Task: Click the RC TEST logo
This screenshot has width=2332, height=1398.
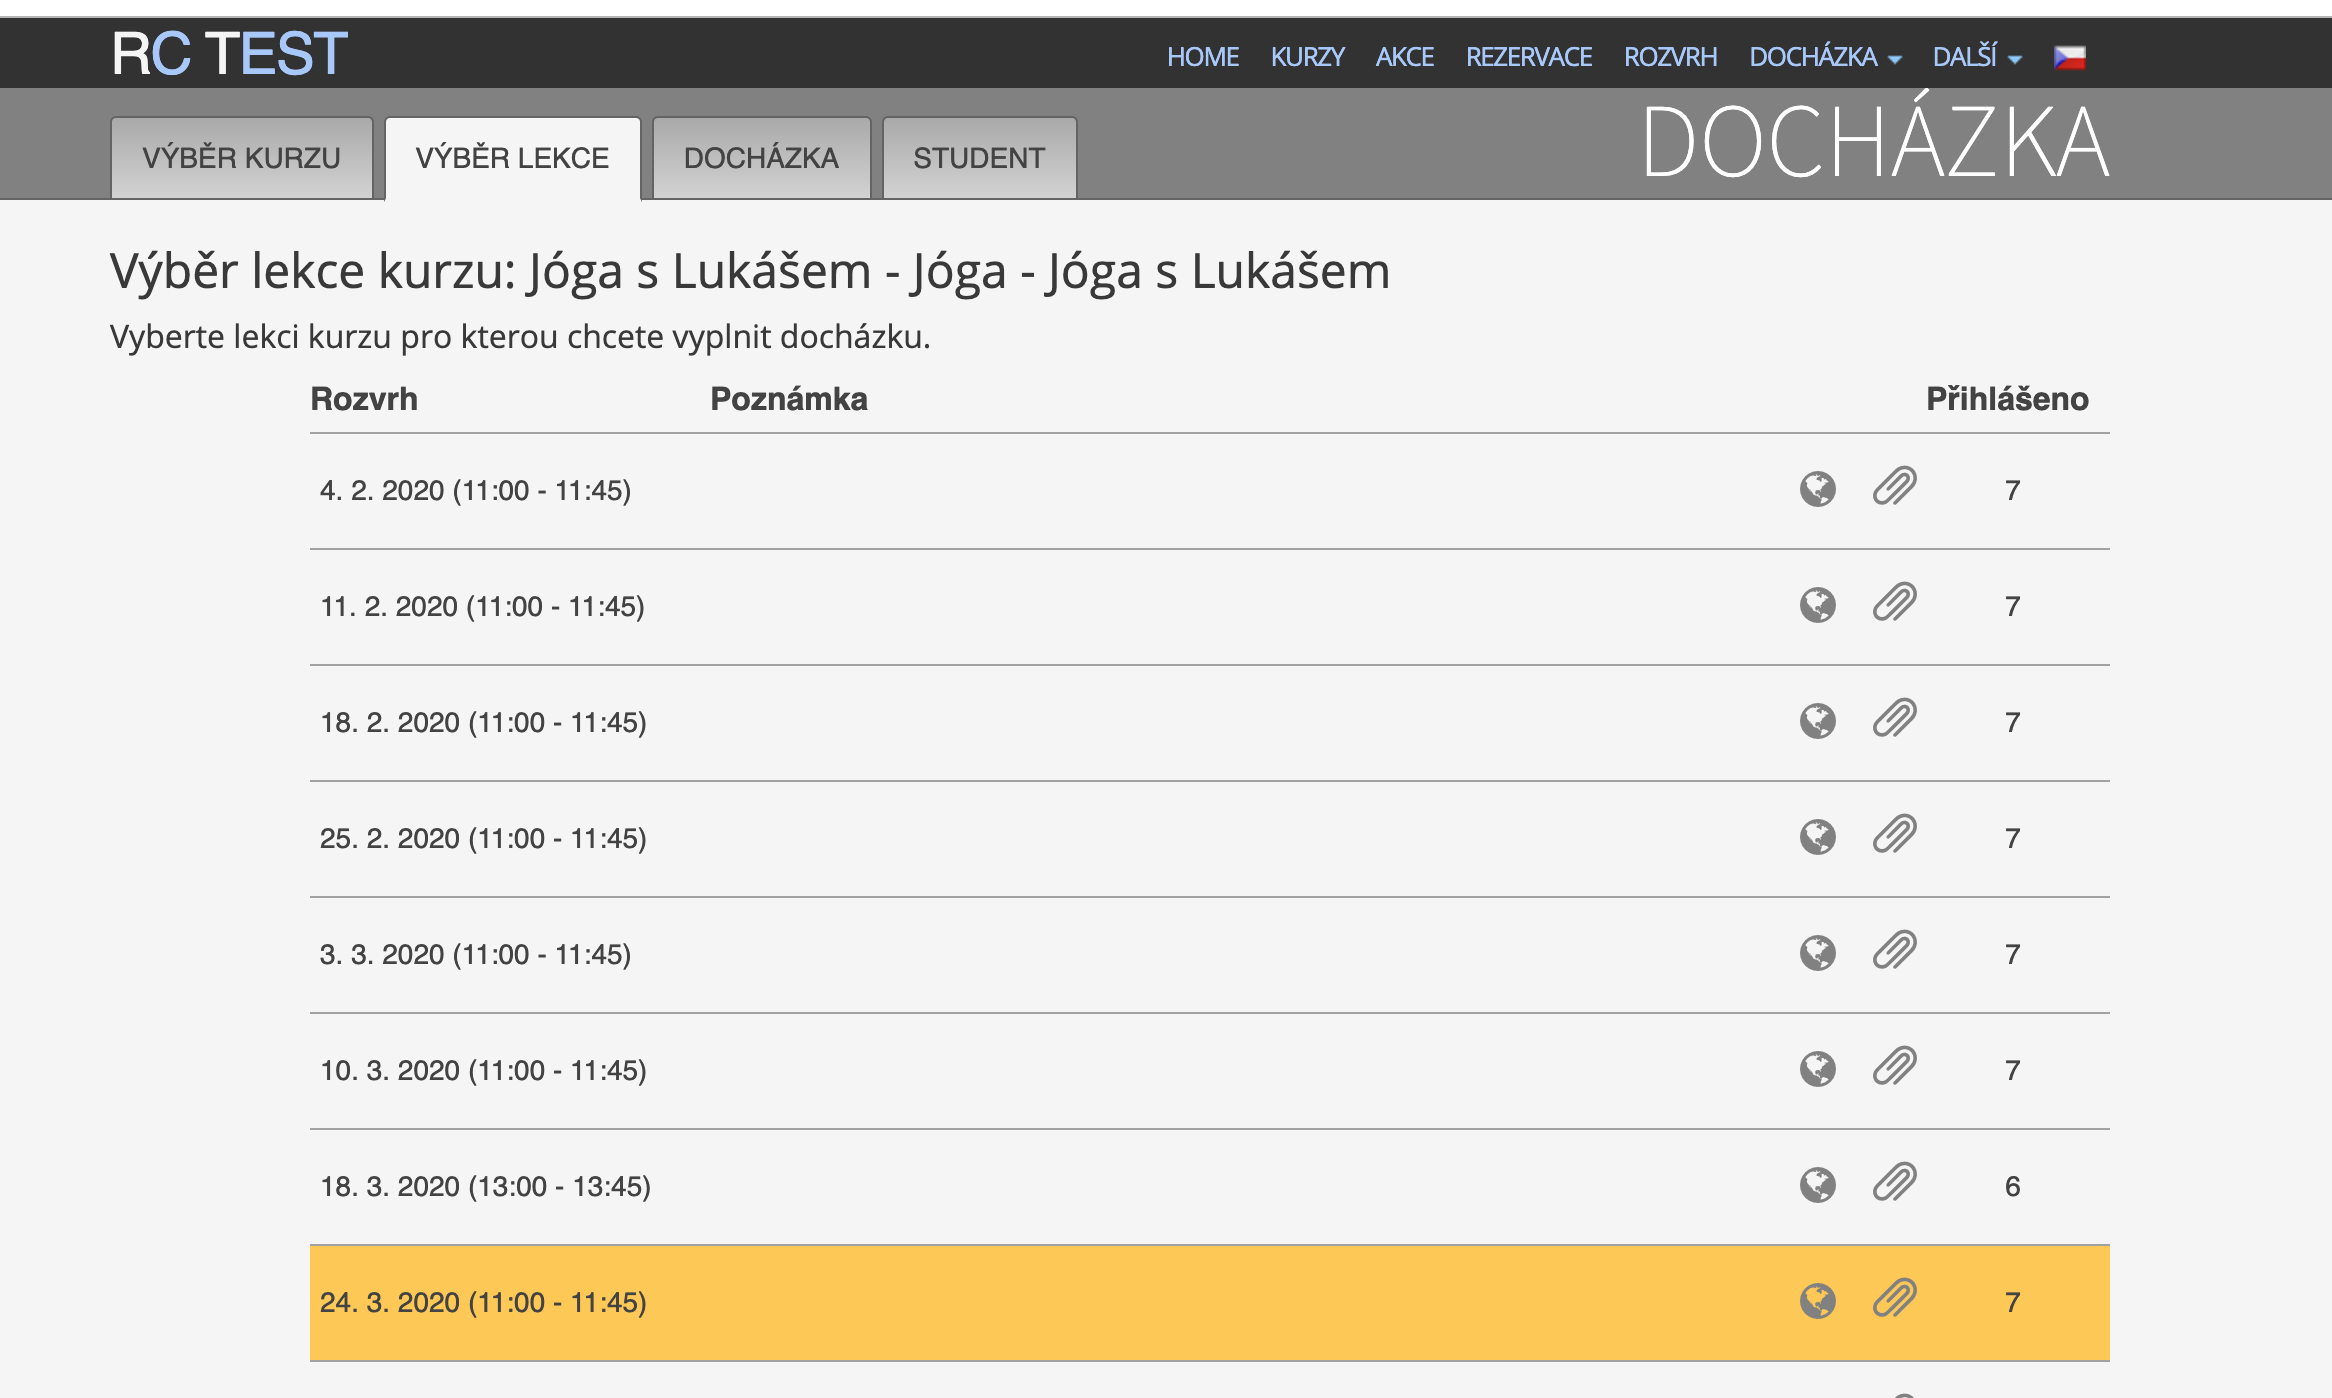Action: click(229, 54)
